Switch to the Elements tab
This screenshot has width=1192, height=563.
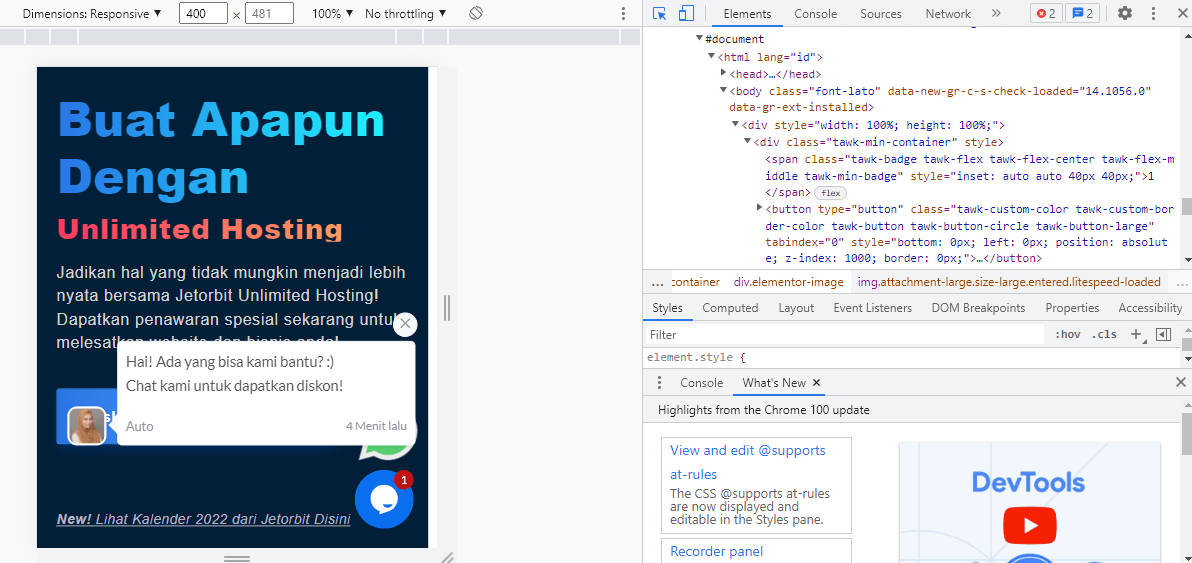pyautogui.click(x=747, y=13)
